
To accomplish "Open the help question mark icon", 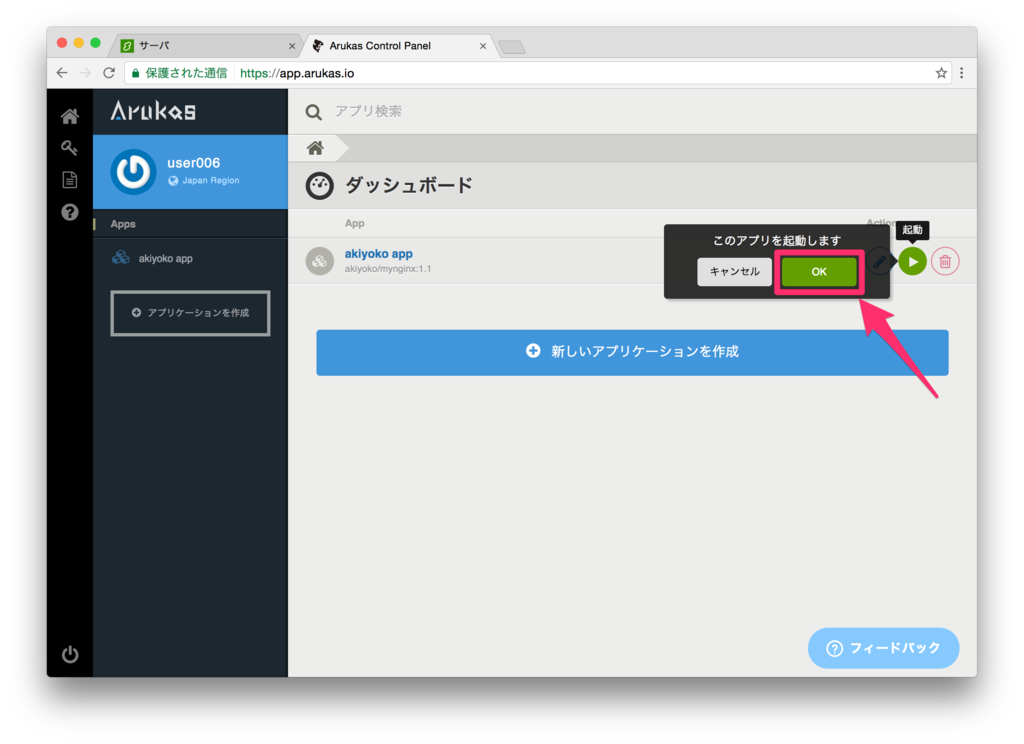I will 69,212.
